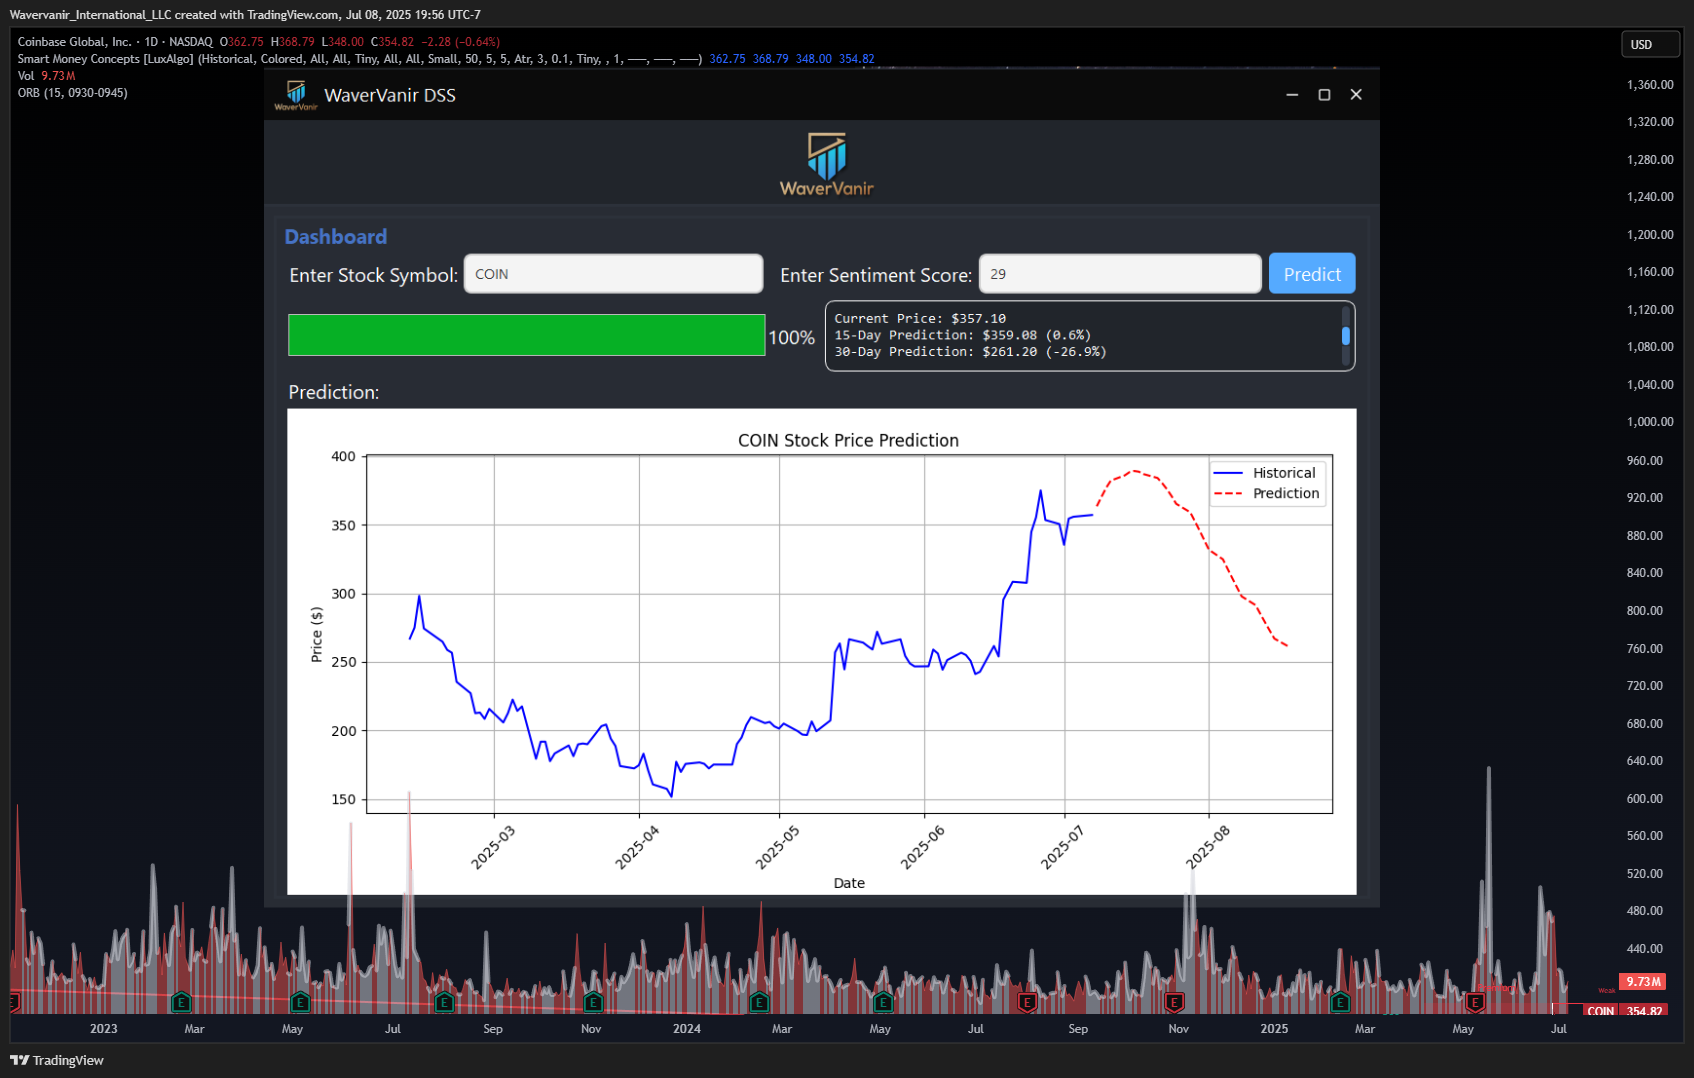Click the red earnings marker above the Nov 2024 label
The width and height of the screenshot is (1694, 1078).
point(1175,1001)
